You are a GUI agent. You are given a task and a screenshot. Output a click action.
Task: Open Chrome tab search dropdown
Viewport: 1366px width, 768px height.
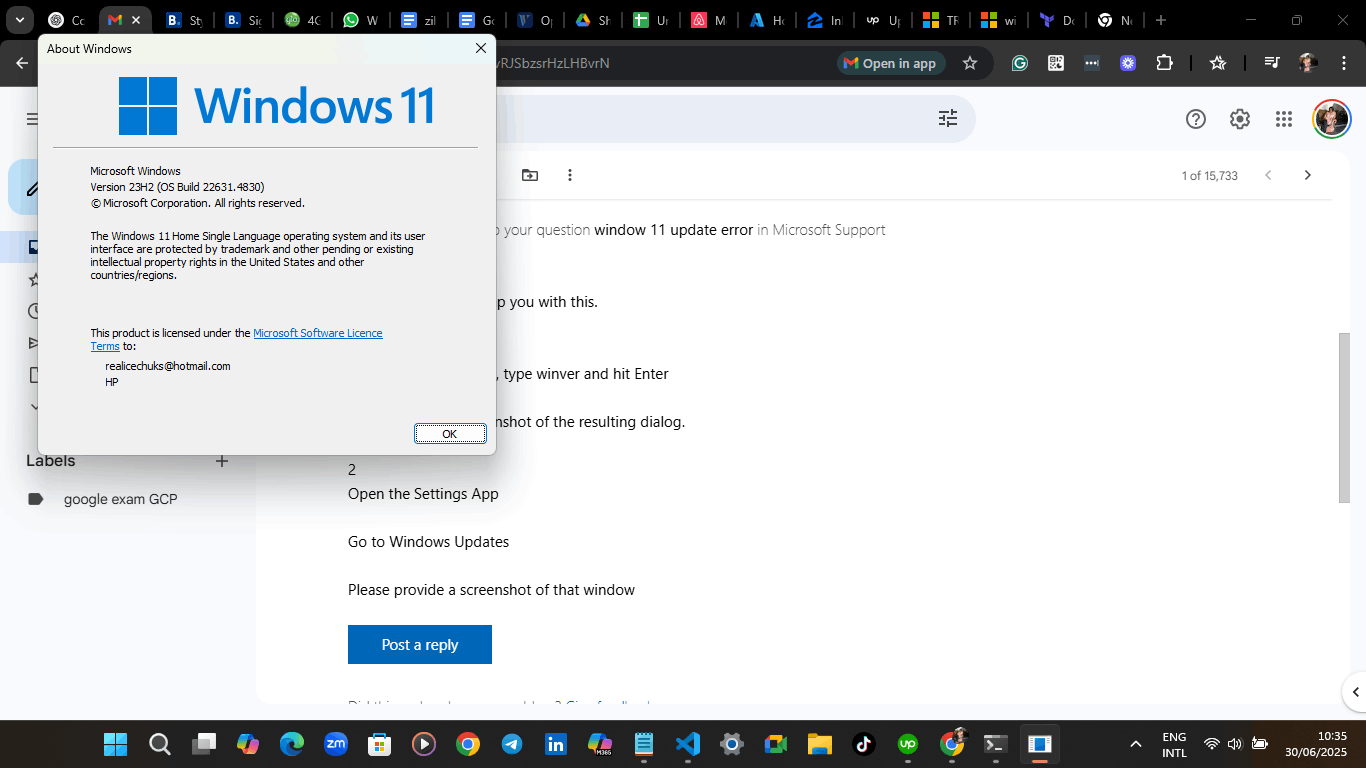point(19,20)
